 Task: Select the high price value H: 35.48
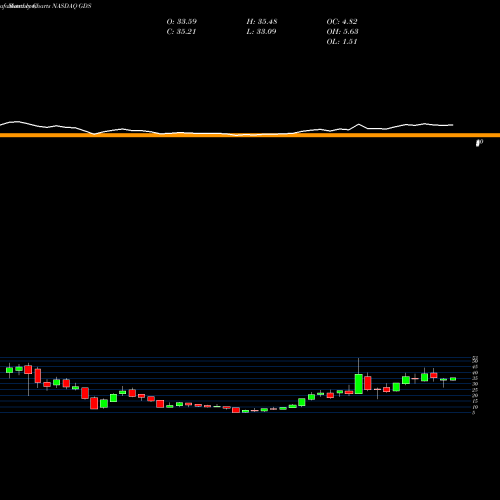coord(262,22)
